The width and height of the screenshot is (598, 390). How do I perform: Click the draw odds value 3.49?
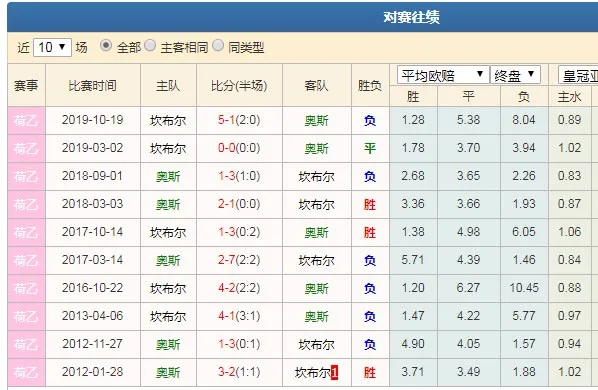[x=468, y=372]
